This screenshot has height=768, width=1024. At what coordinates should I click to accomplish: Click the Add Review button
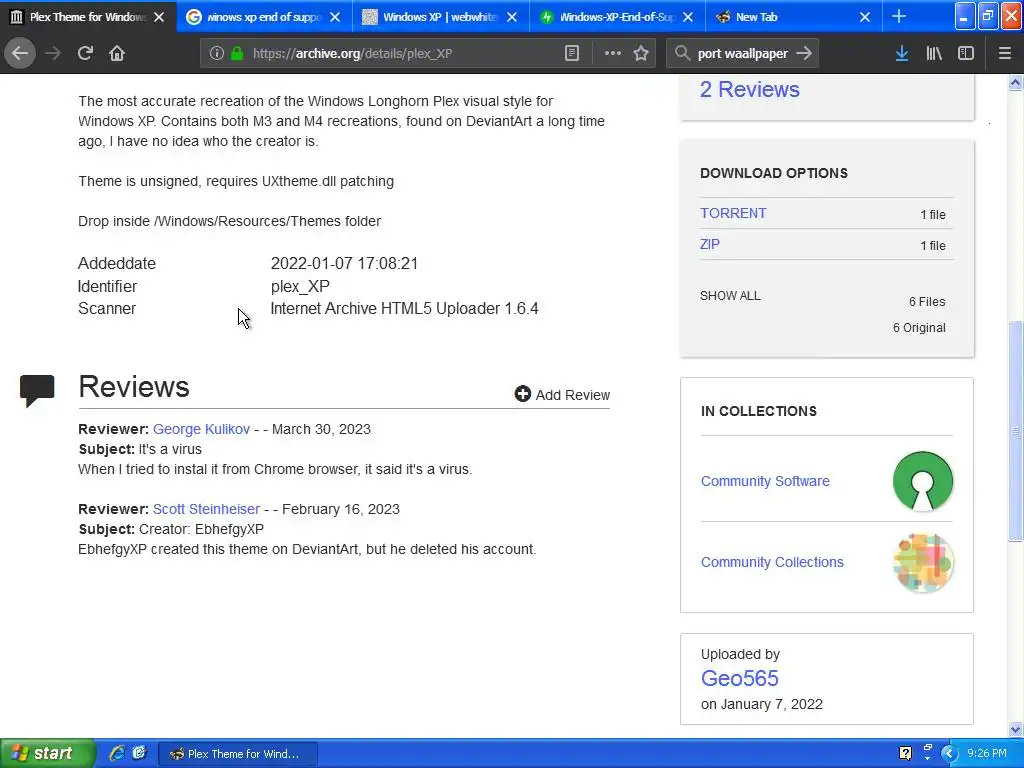pos(562,394)
